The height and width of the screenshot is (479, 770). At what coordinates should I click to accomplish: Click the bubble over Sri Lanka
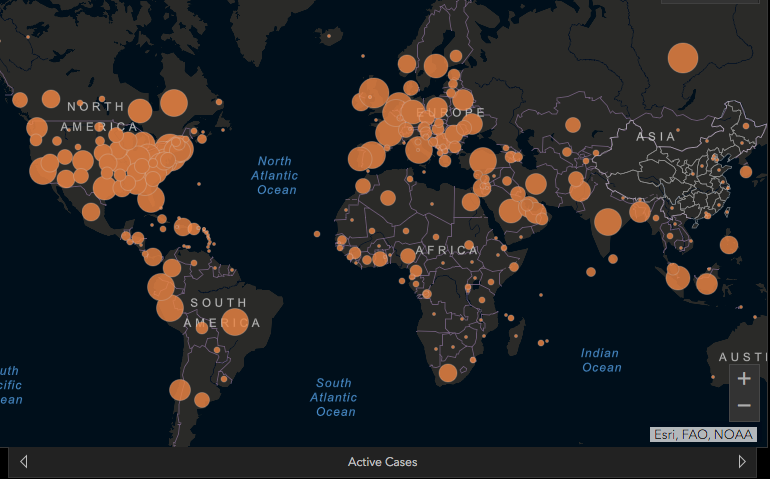[x=613, y=259]
